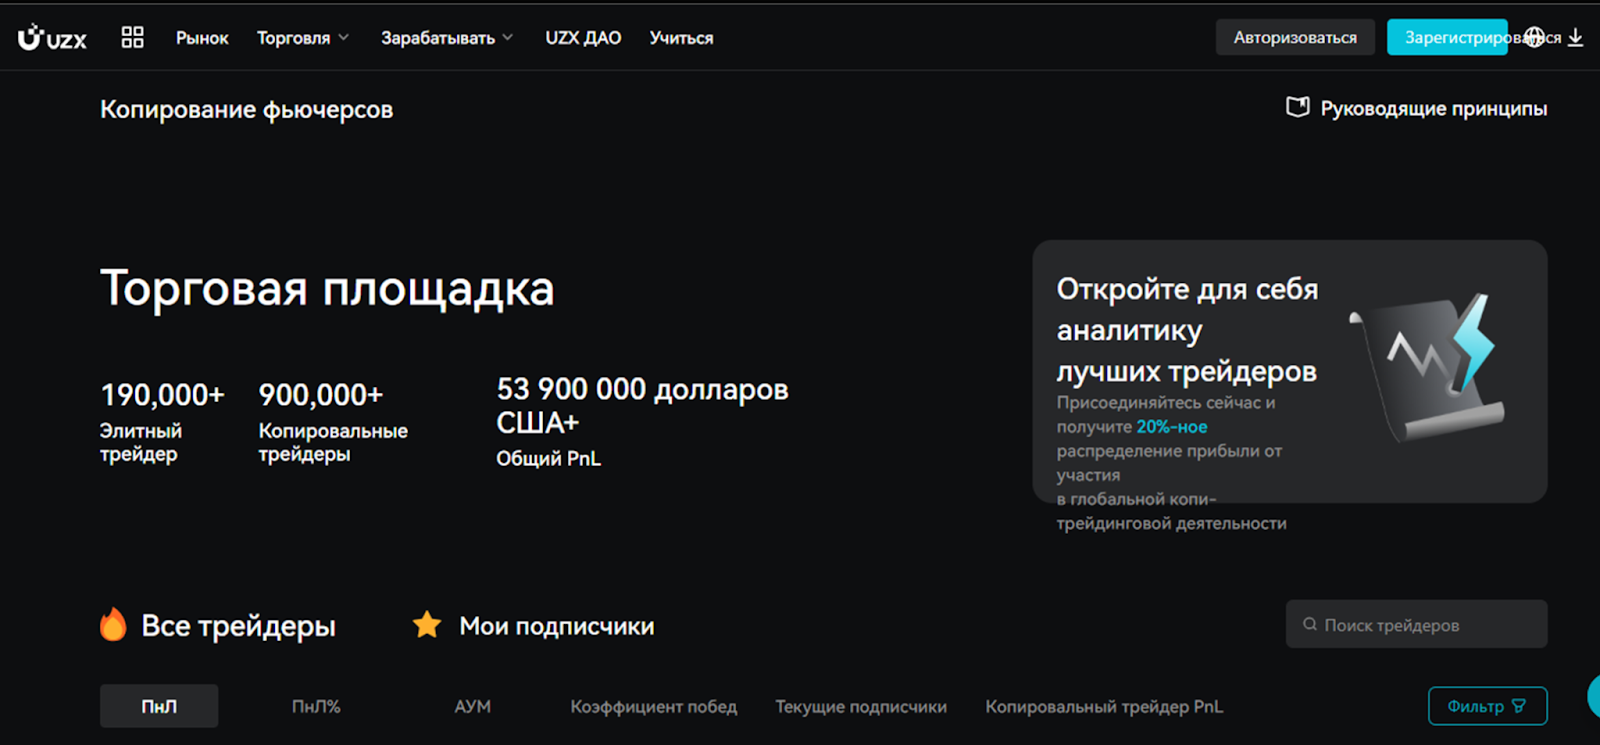1600x745 pixels.
Task: Select the ПнЛ% sort tab
Action: tap(316, 706)
